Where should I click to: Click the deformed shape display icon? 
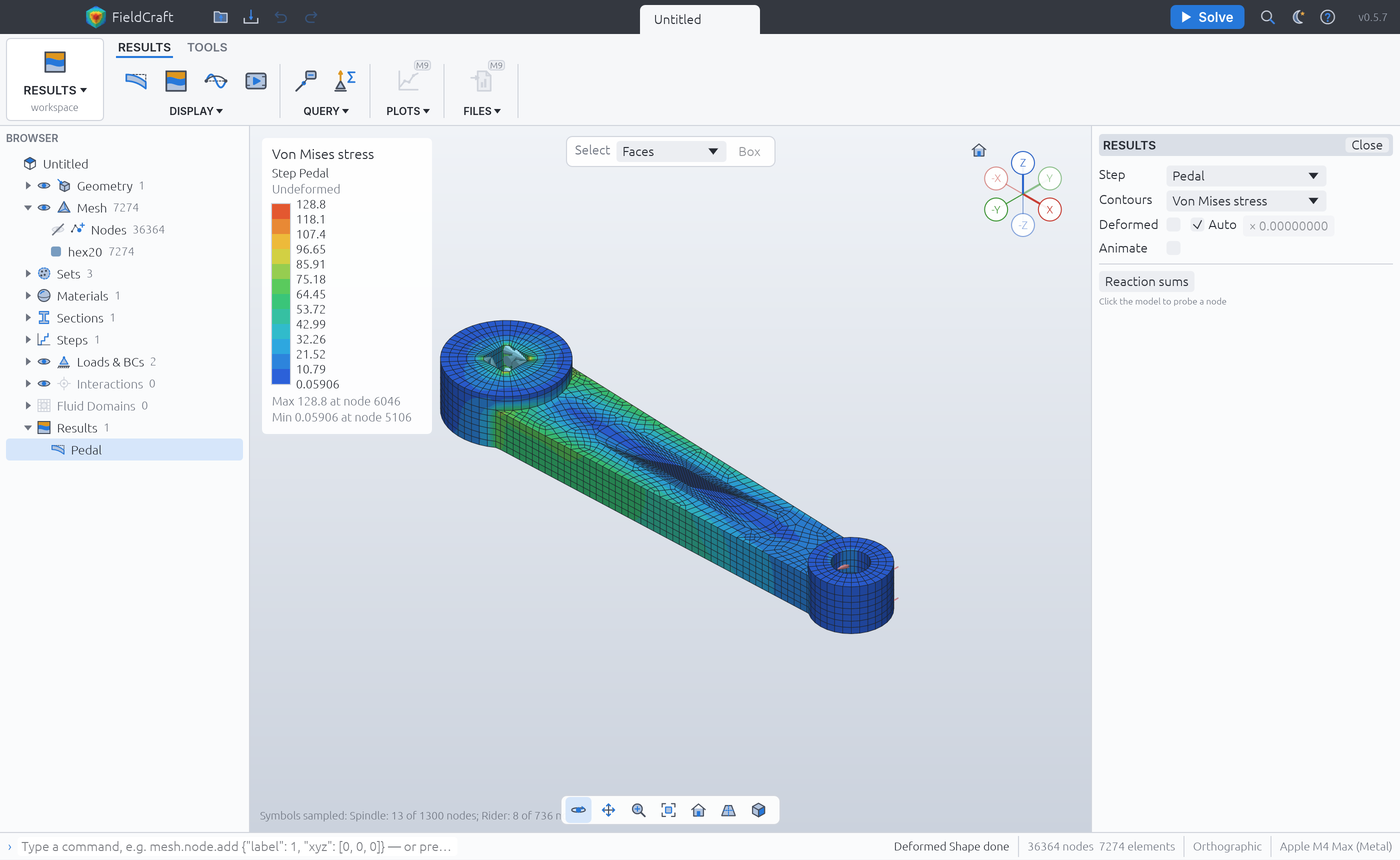(x=136, y=81)
